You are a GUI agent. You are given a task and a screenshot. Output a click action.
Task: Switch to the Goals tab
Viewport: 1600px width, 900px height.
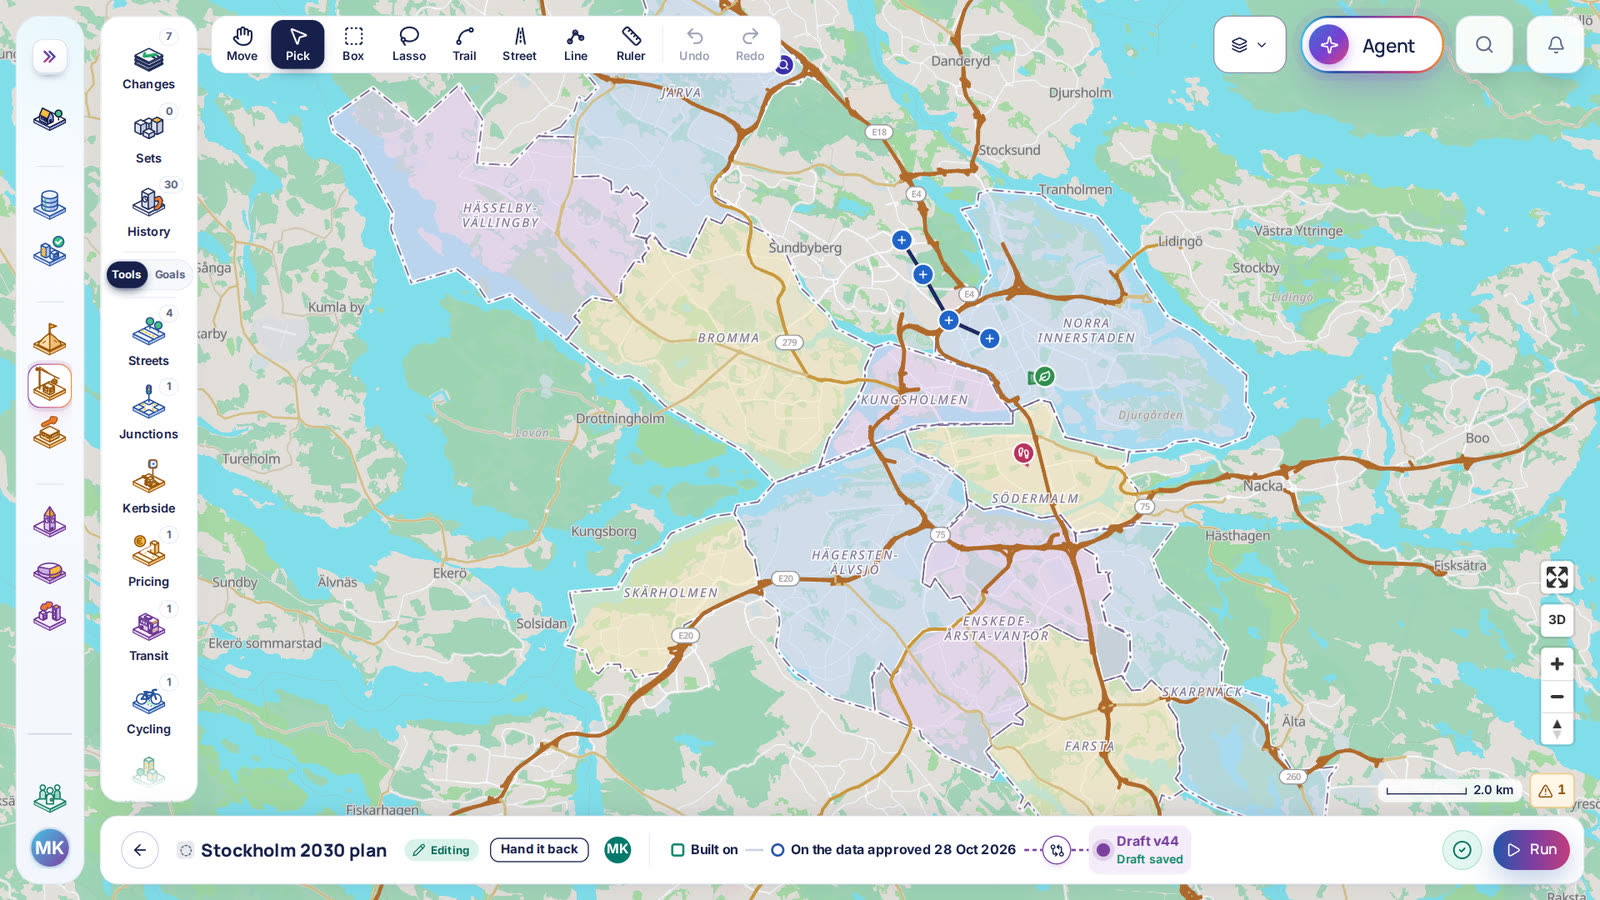[x=170, y=275]
